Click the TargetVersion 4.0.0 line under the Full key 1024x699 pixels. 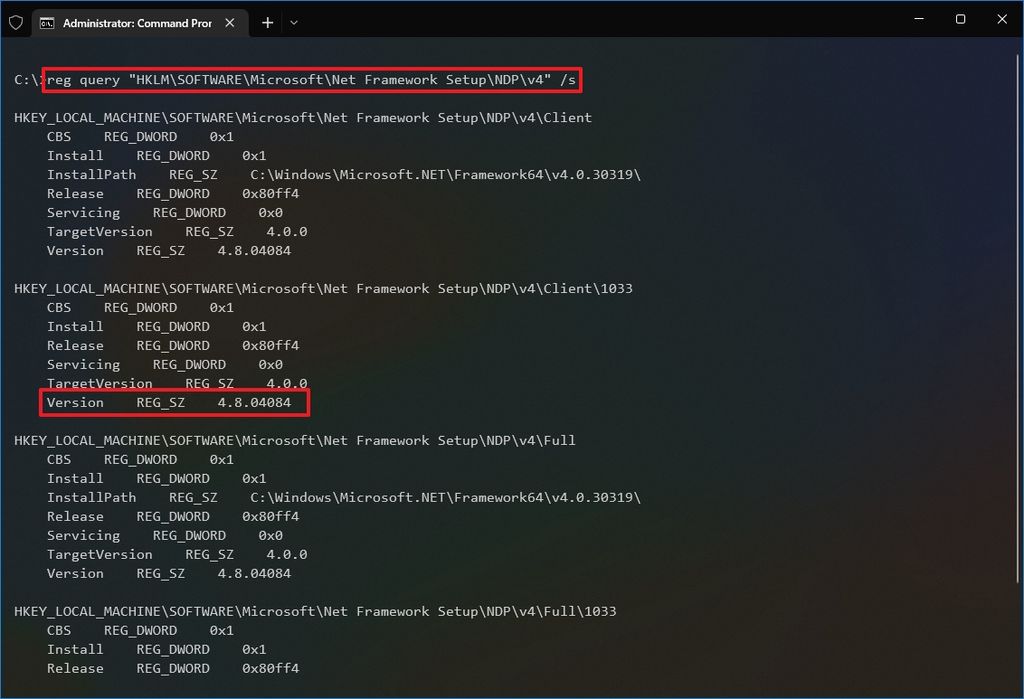click(177, 555)
